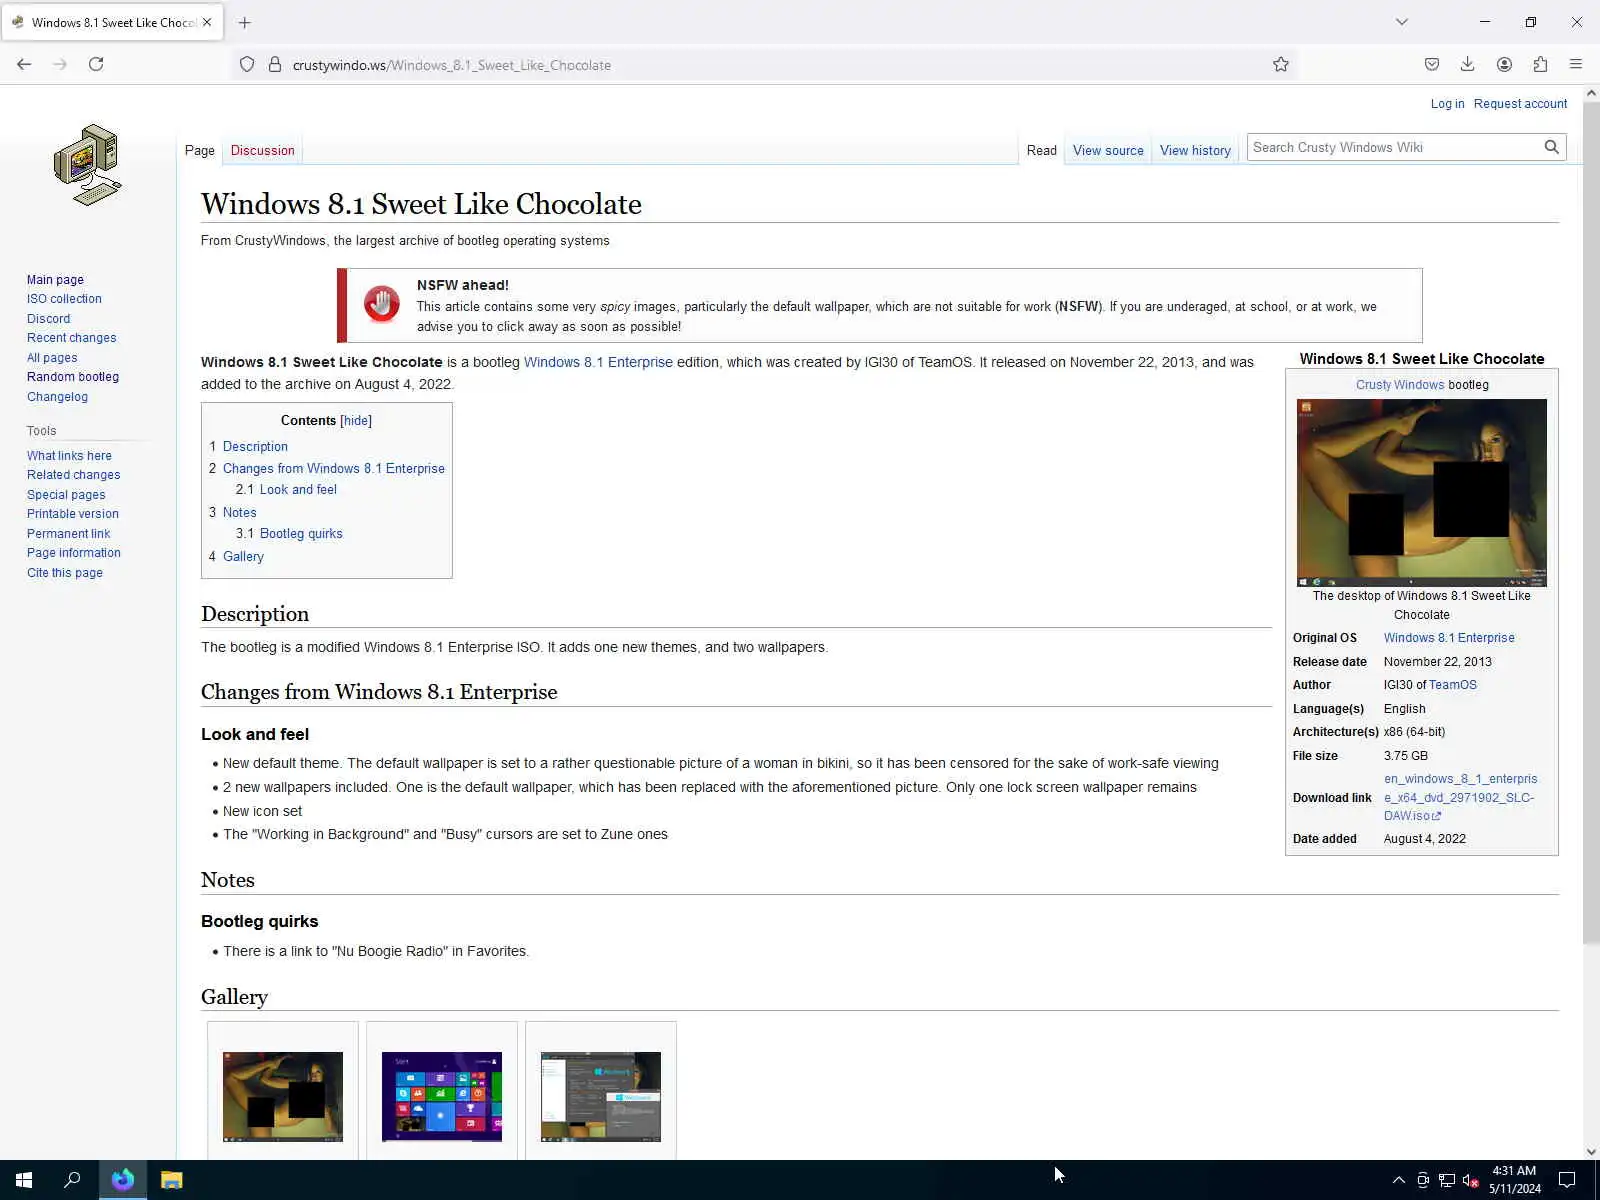Reload the current page
1600x1200 pixels.
click(x=96, y=64)
